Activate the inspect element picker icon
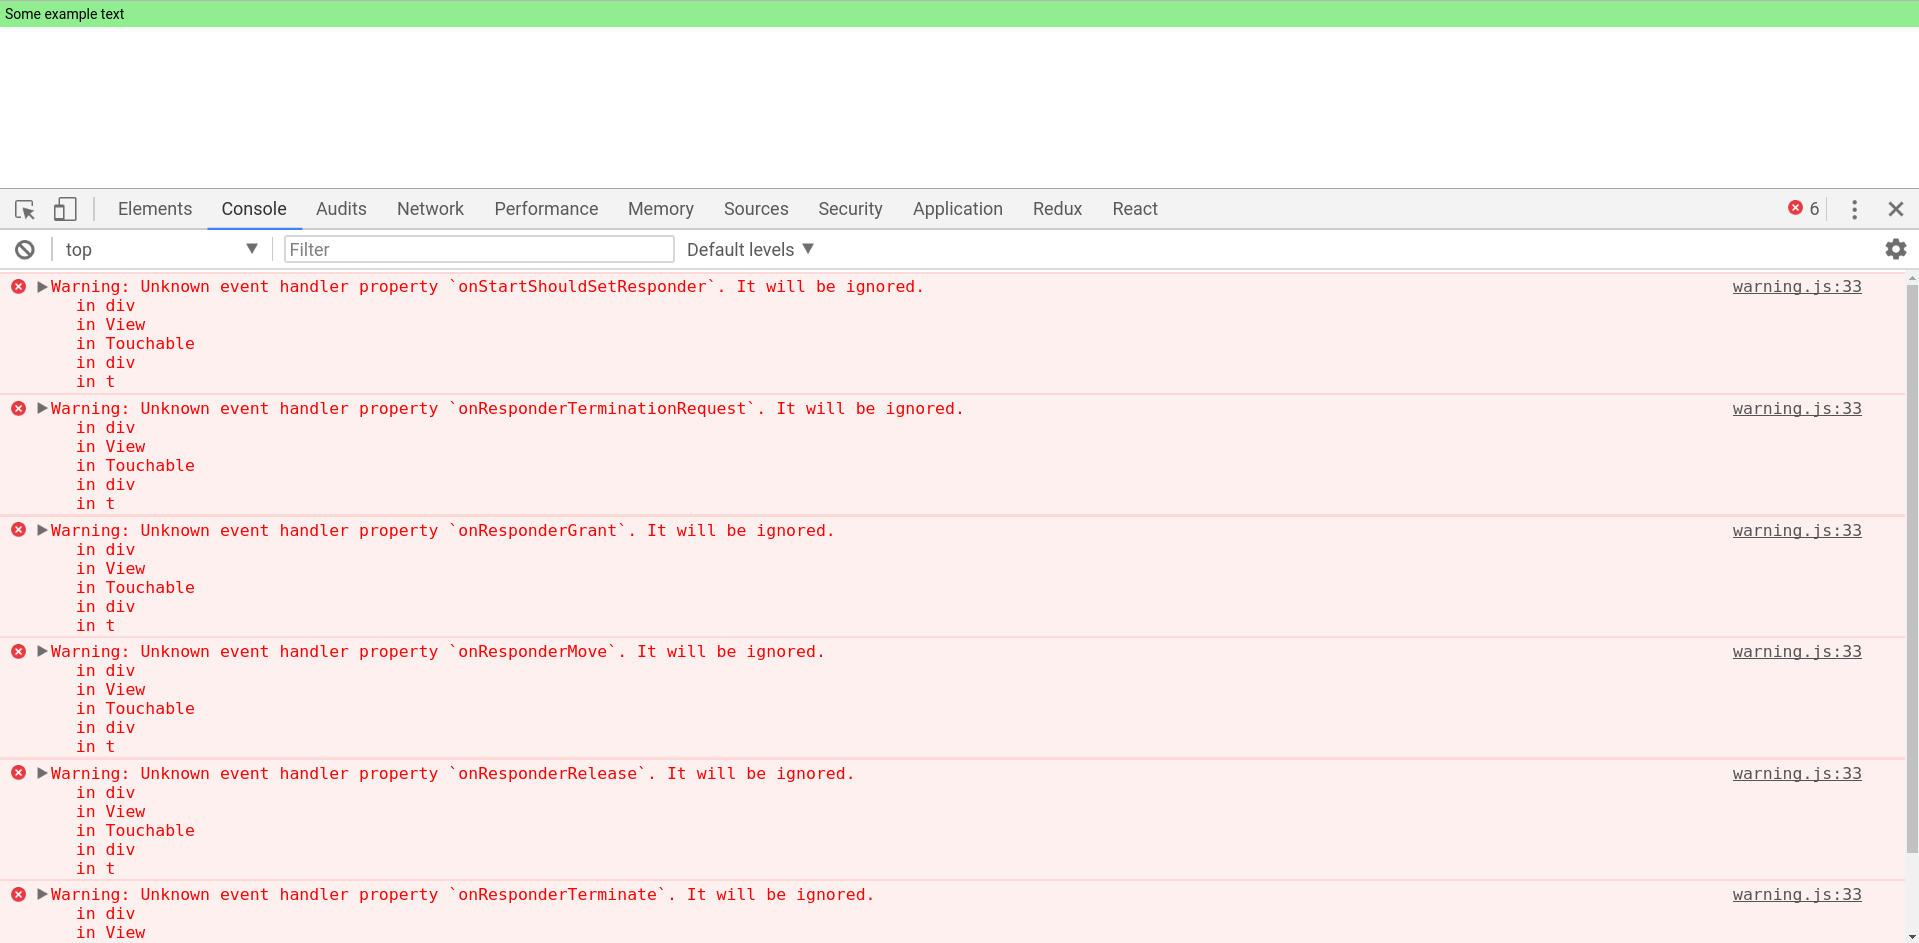 pyautogui.click(x=25, y=209)
